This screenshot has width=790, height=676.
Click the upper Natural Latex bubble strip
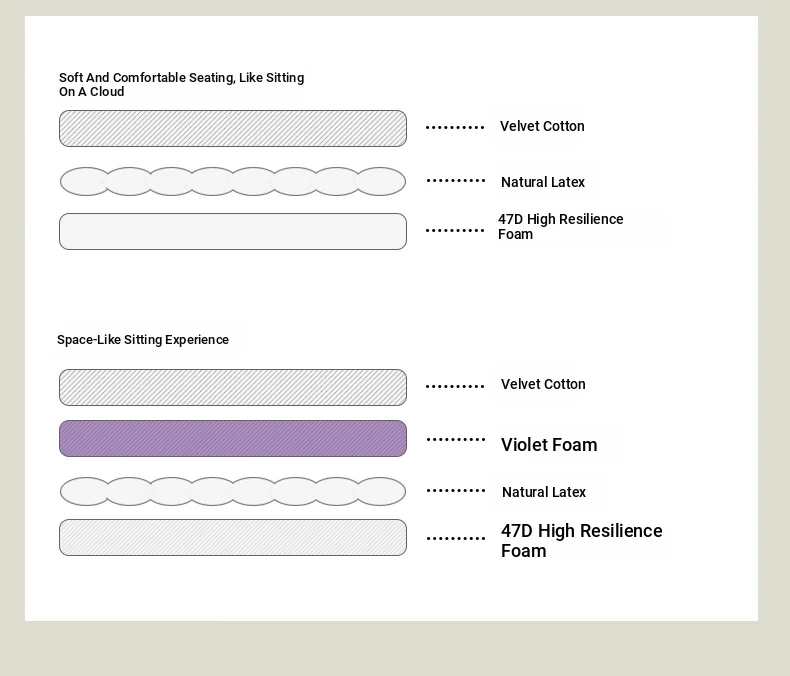(233, 181)
